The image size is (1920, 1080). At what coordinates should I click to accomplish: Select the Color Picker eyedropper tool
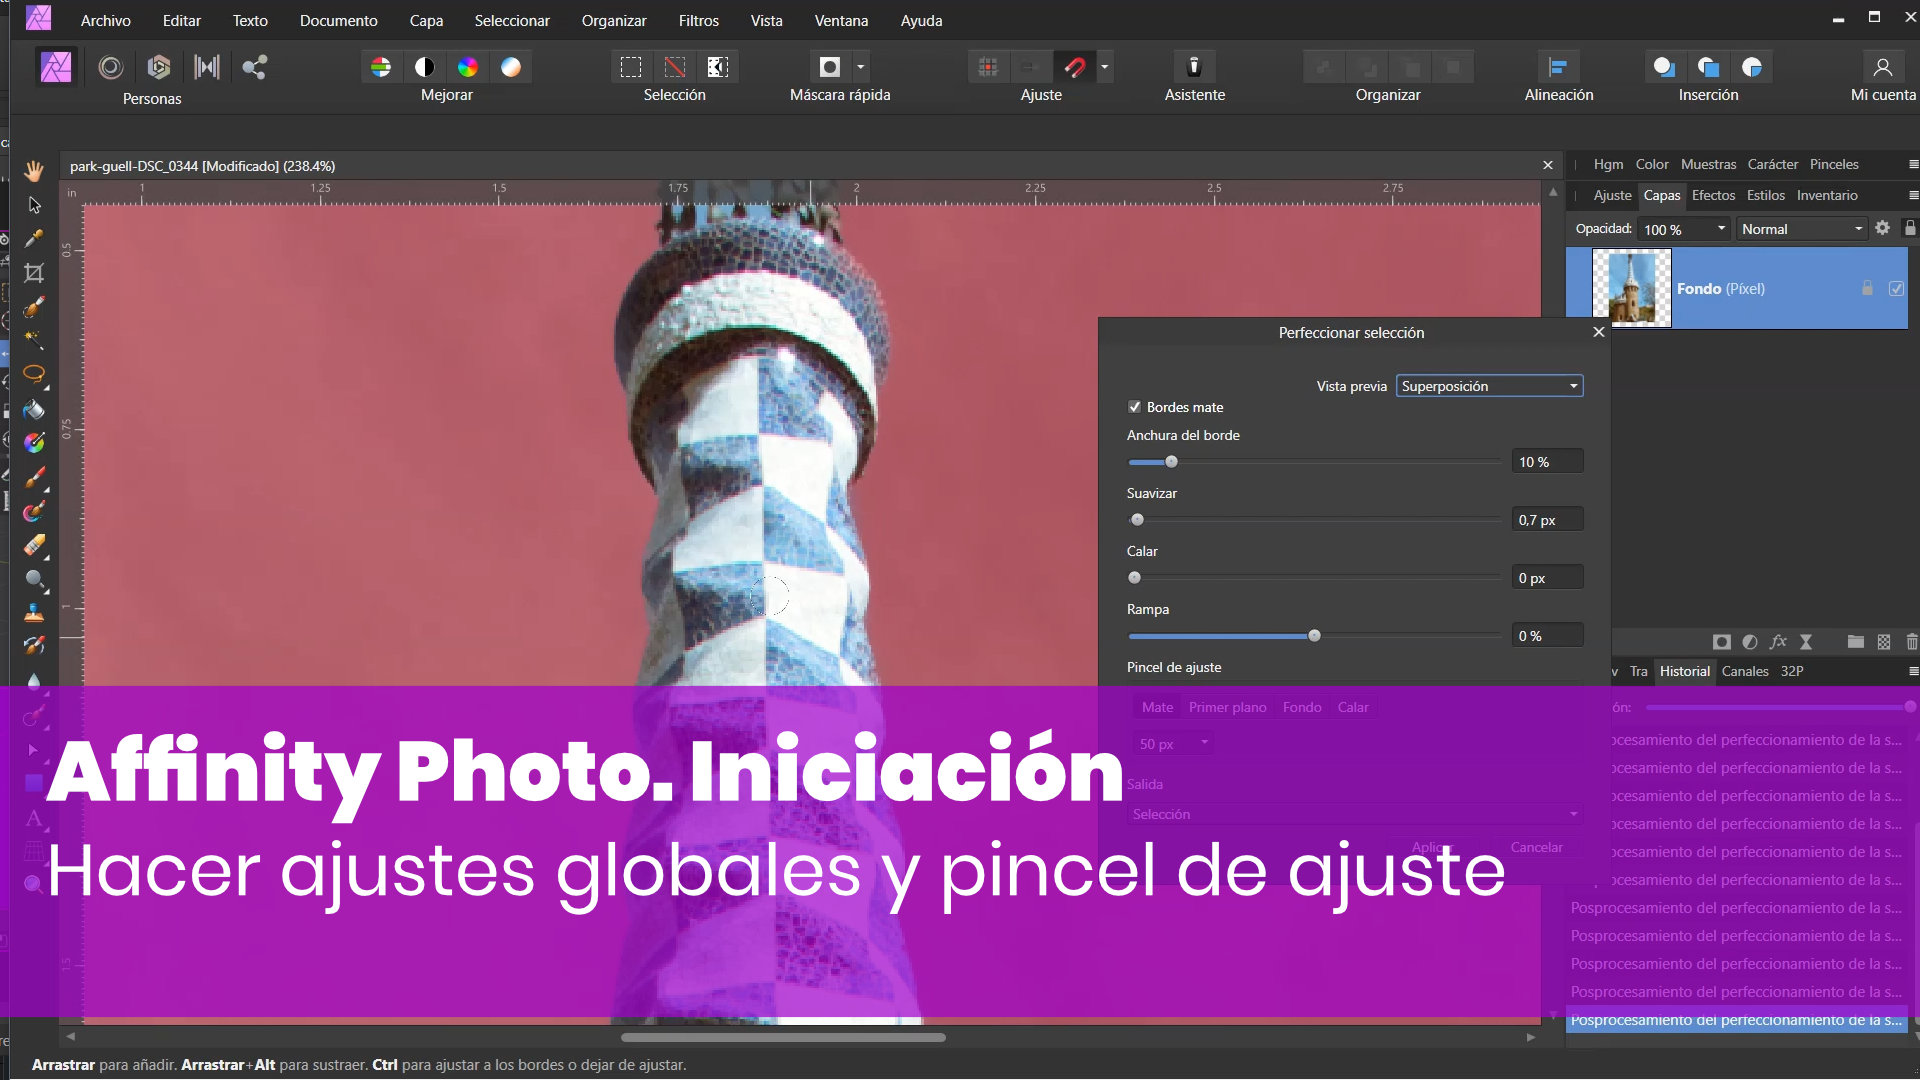point(34,239)
